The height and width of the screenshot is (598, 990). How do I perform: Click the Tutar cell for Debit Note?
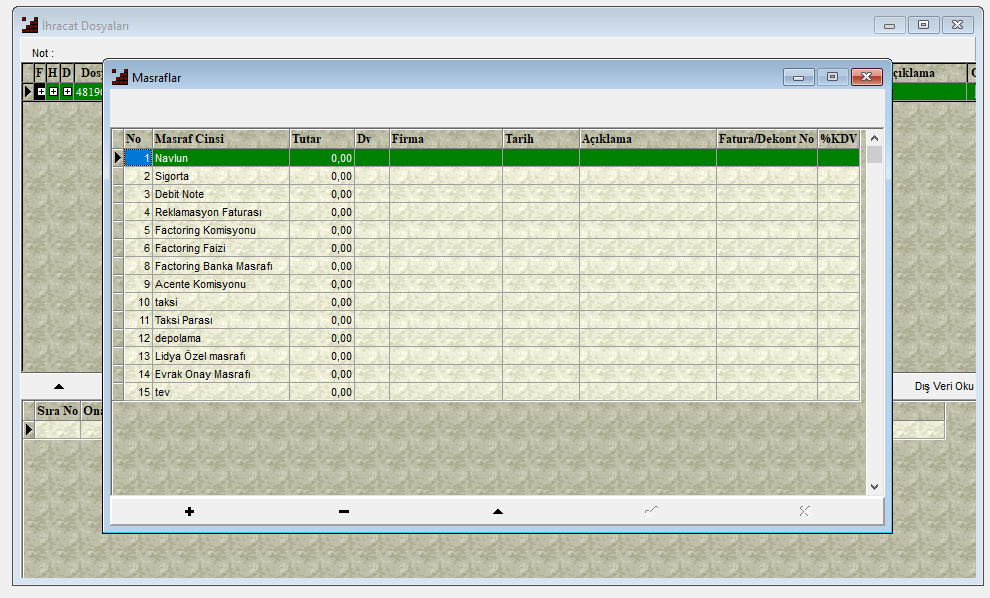click(x=321, y=194)
